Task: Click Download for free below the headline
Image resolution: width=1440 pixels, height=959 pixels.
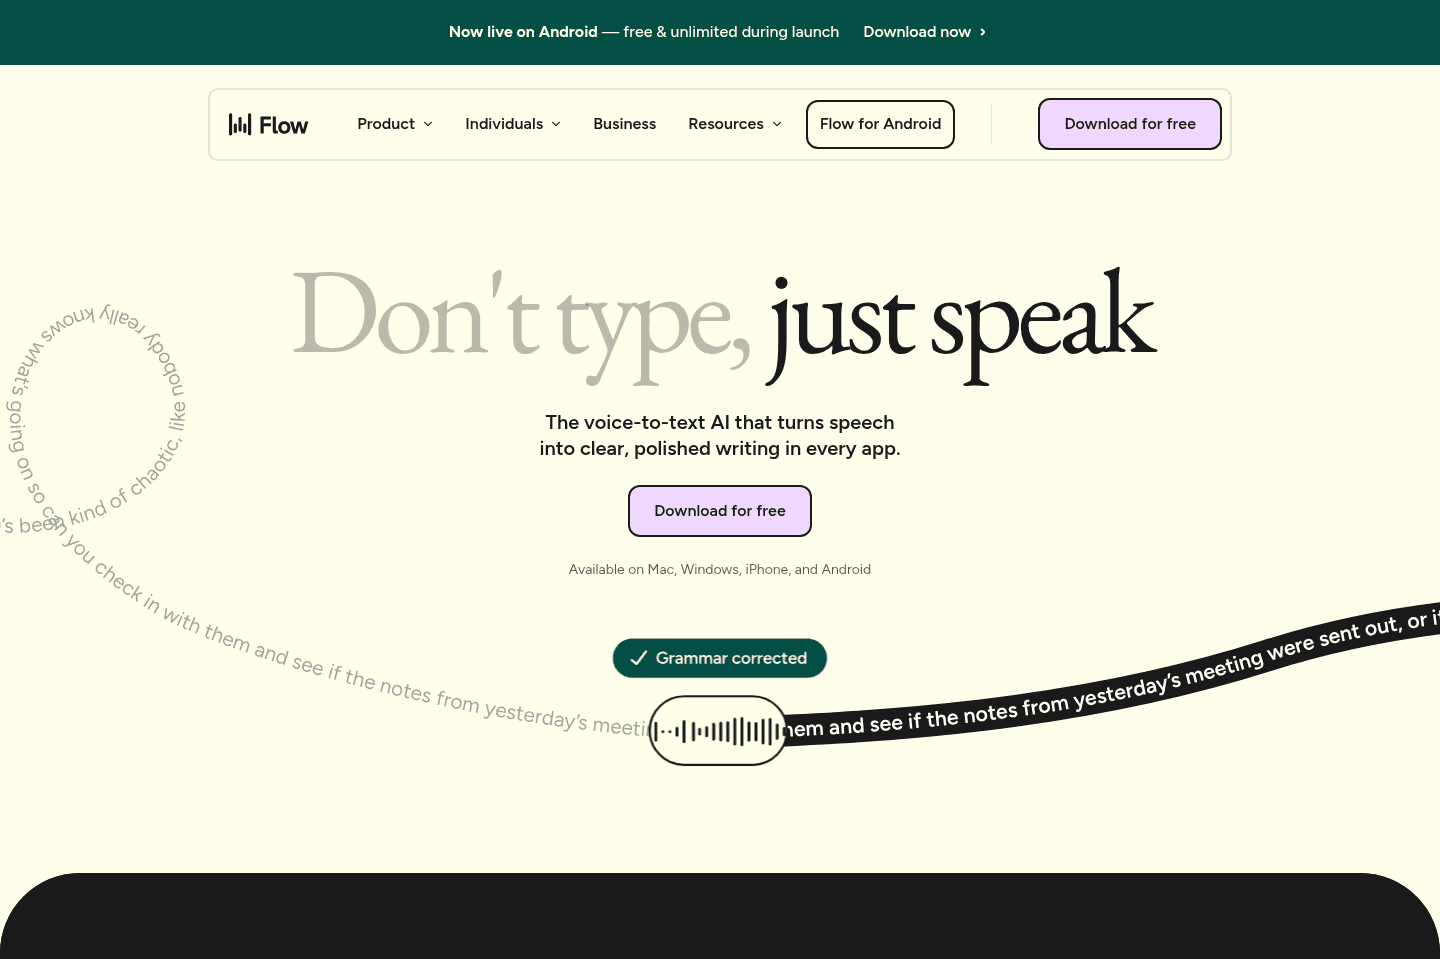Action: (x=719, y=511)
